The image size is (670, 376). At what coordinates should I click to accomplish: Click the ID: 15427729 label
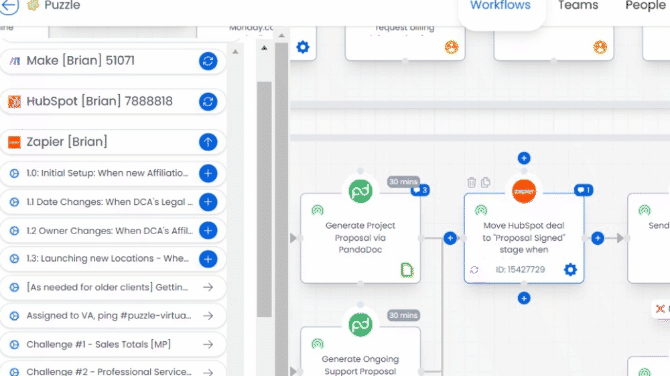tap(520, 270)
